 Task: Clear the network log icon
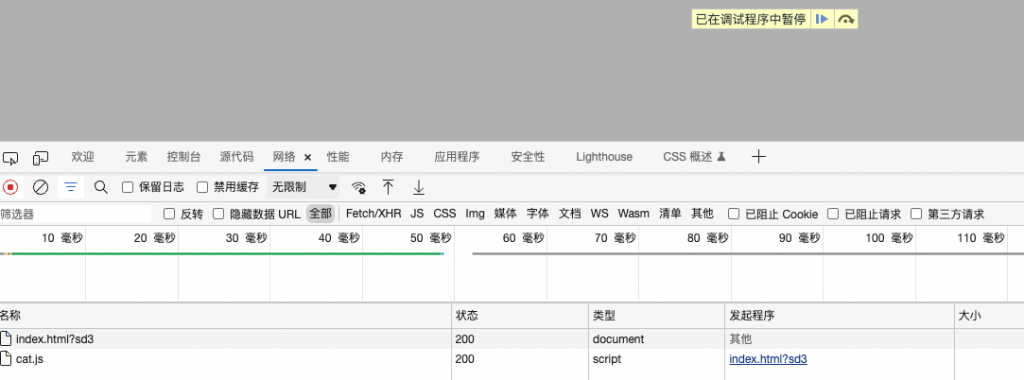tap(40, 187)
